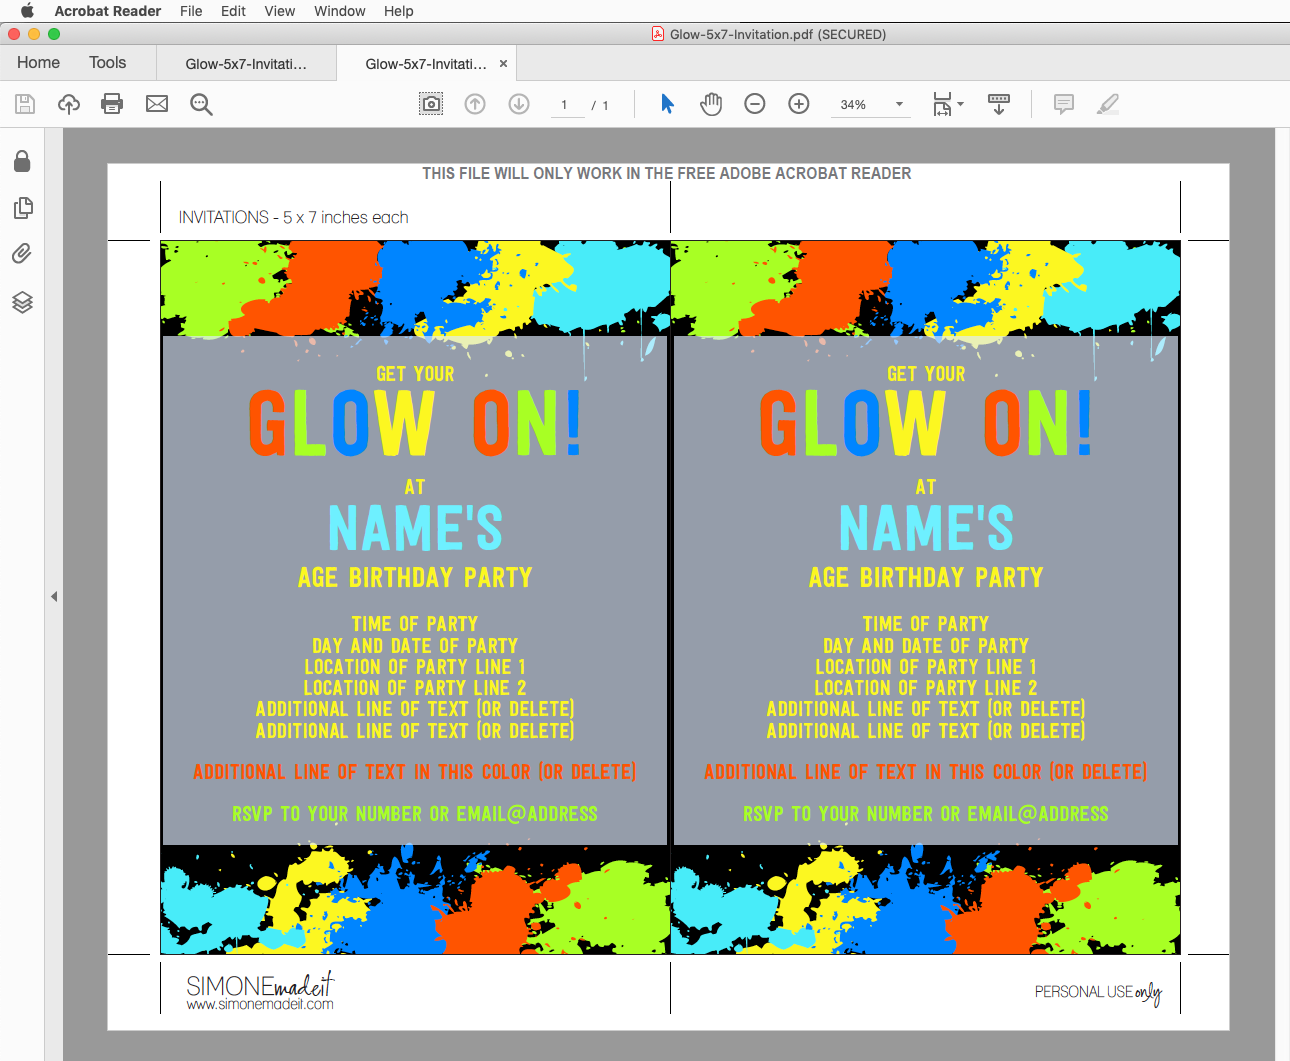This screenshot has height=1061, width=1290.
Task: Go to the Home screen
Action: tap(37, 62)
